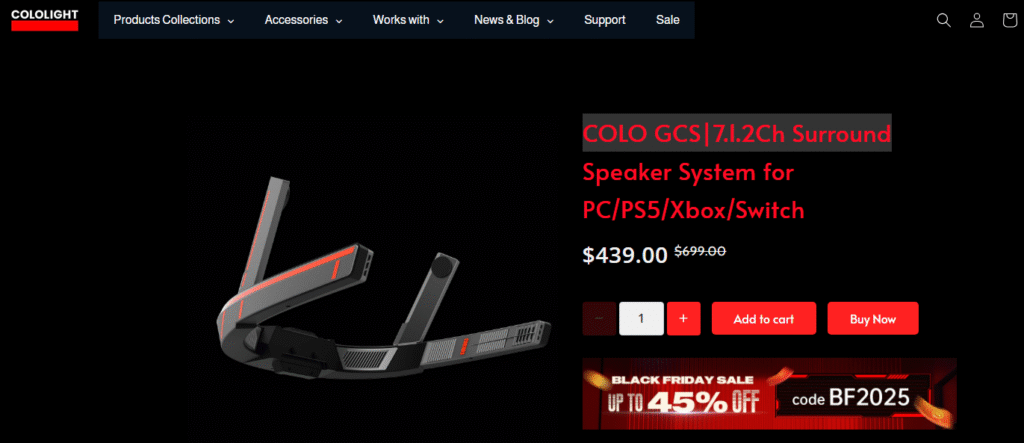Click the Buy Now button
The width and height of the screenshot is (1024, 443).
pyautogui.click(x=872, y=318)
